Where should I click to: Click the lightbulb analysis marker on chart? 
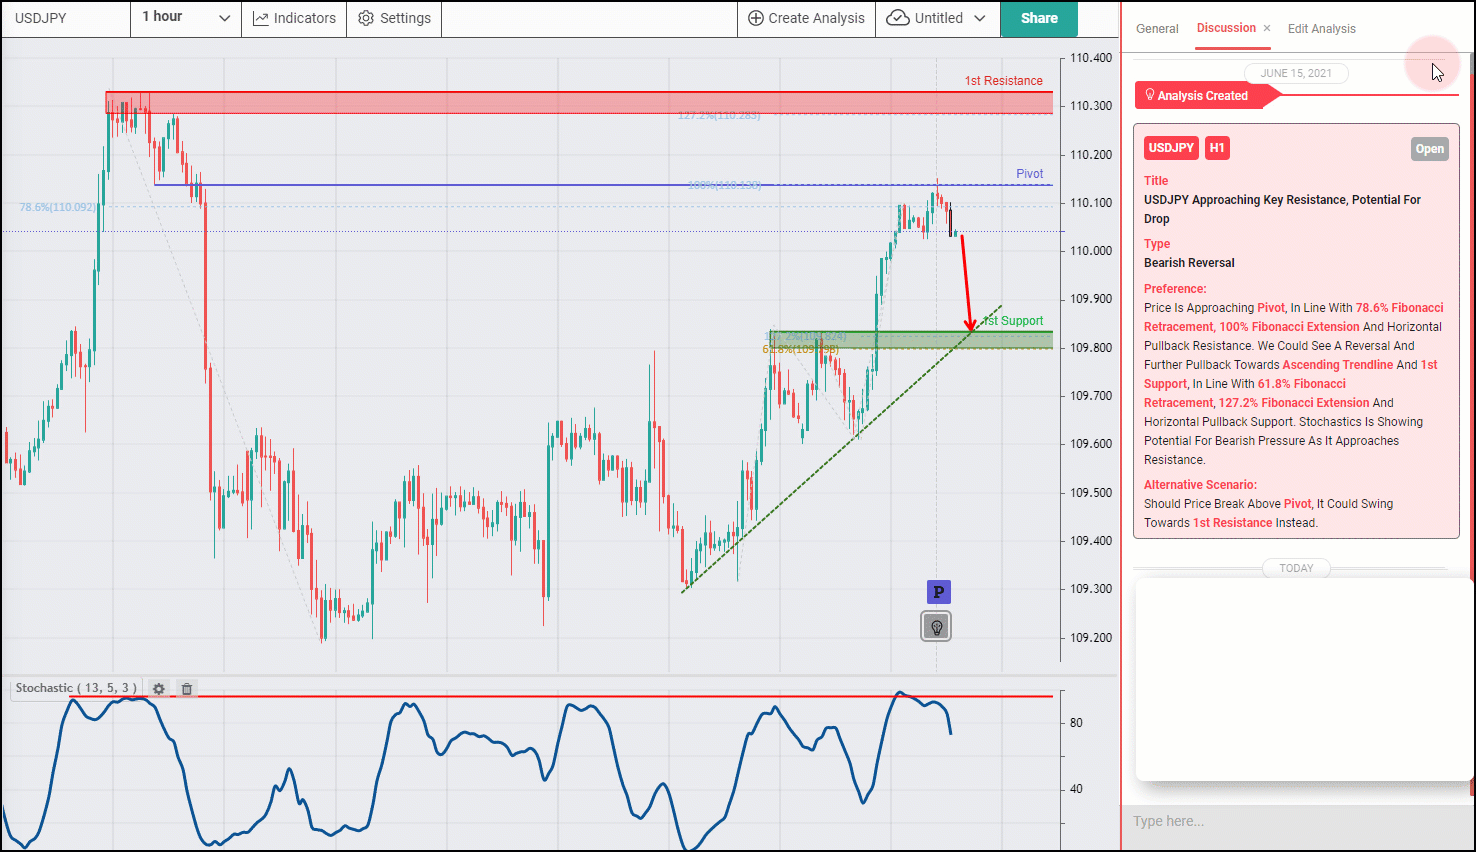(936, 627)
